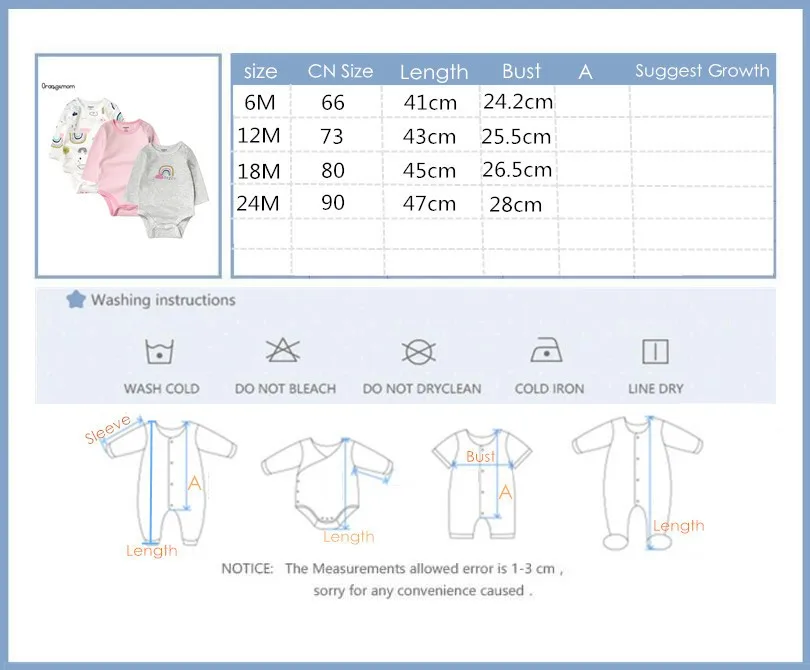Click the CN Size 80 cell
810x670 pixels.
(333, 170)
